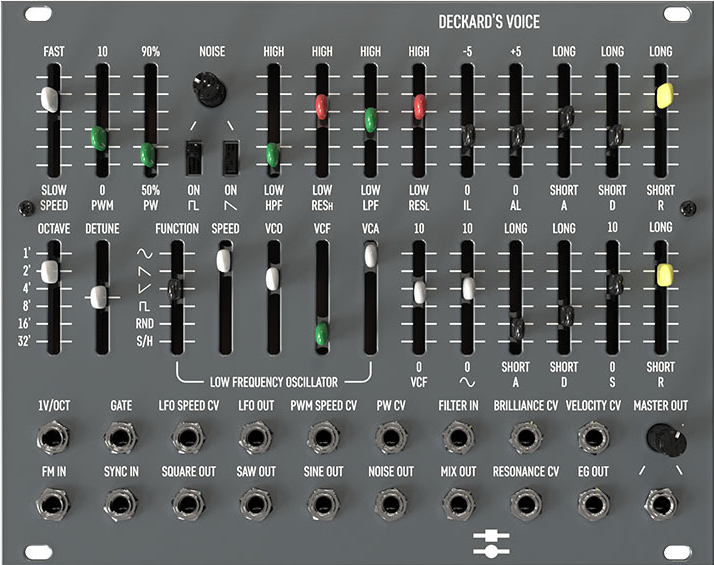Image resolution: width=714 pixels, height=565 pixels.
Task: Click the LFO SPEED CV jack
Action: (188, 438)
